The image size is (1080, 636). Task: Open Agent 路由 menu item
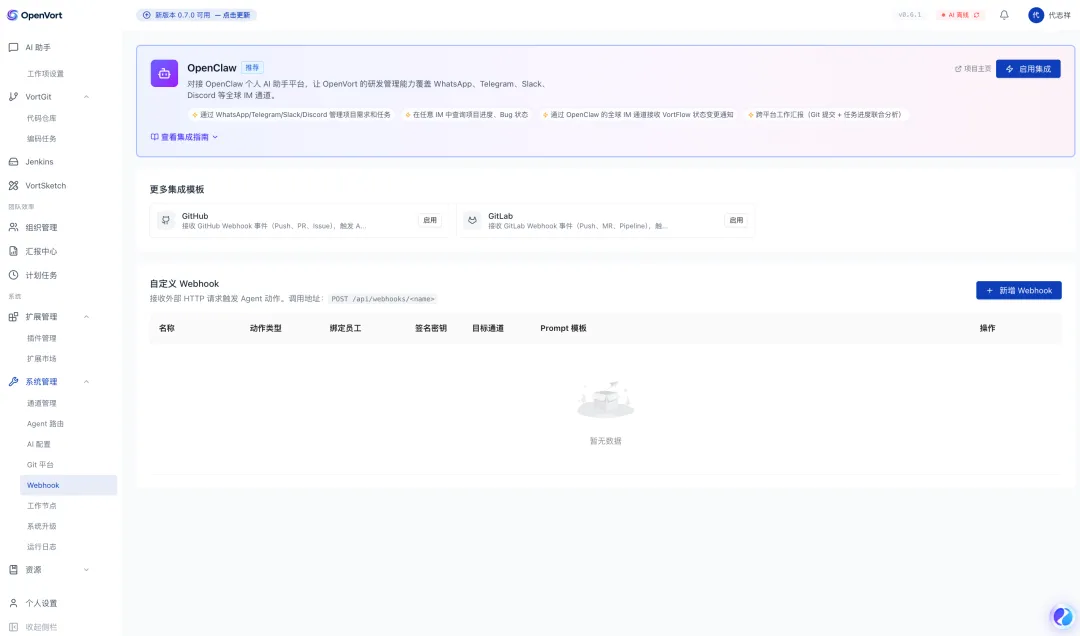pos(45,424)
